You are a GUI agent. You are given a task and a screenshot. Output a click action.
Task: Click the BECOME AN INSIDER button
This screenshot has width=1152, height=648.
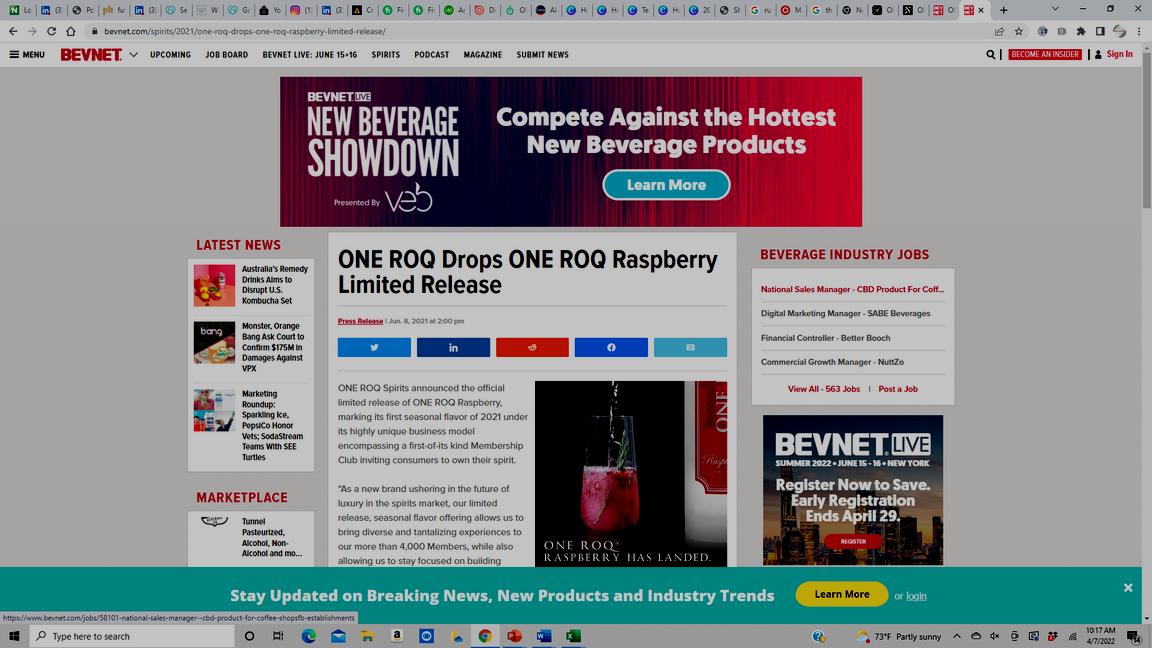[x=1045, y=54]
